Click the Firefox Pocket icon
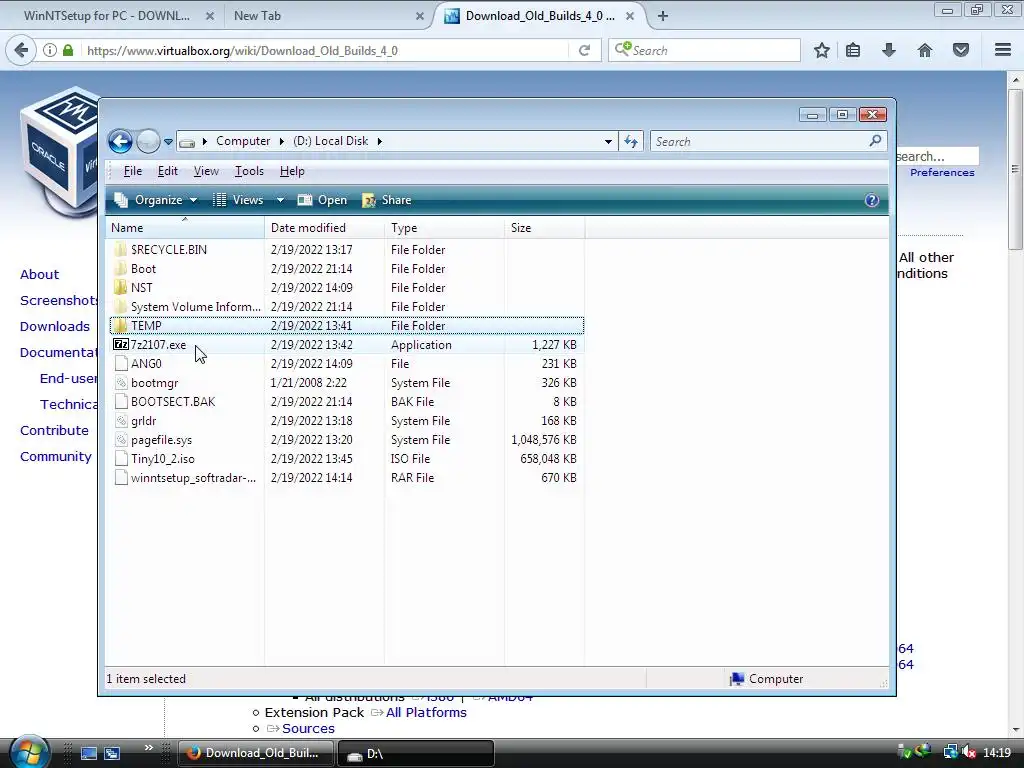1024x768 pixels. [x=961, y=50]
